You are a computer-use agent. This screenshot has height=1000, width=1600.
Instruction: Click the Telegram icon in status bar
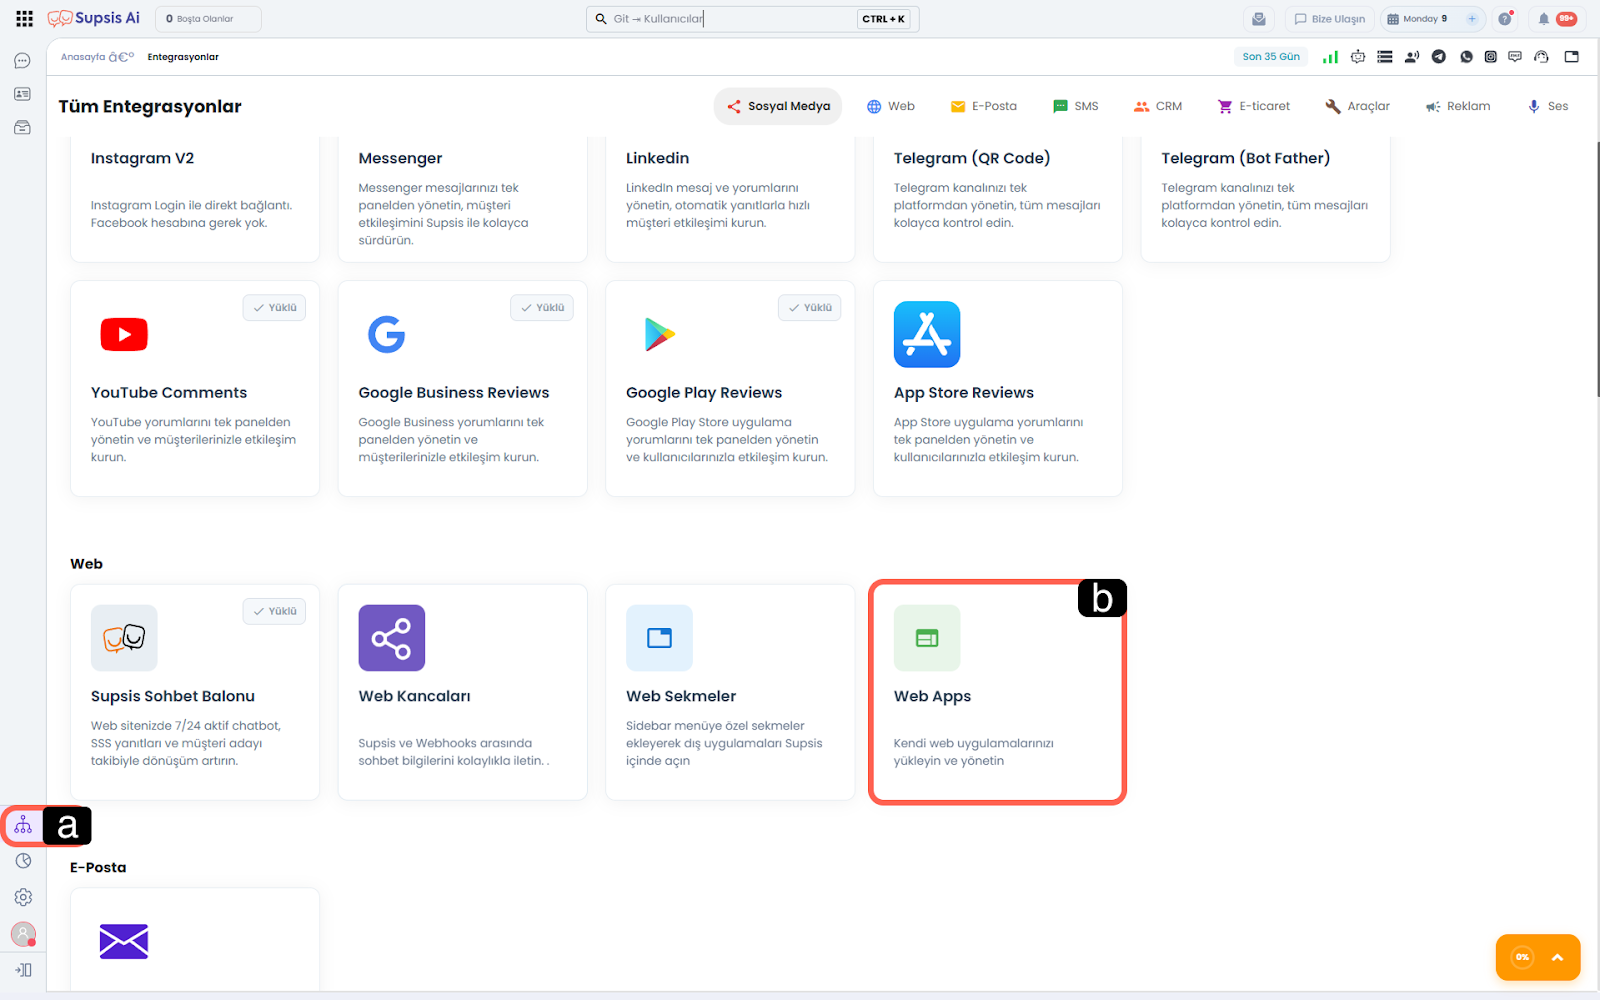1438,57
